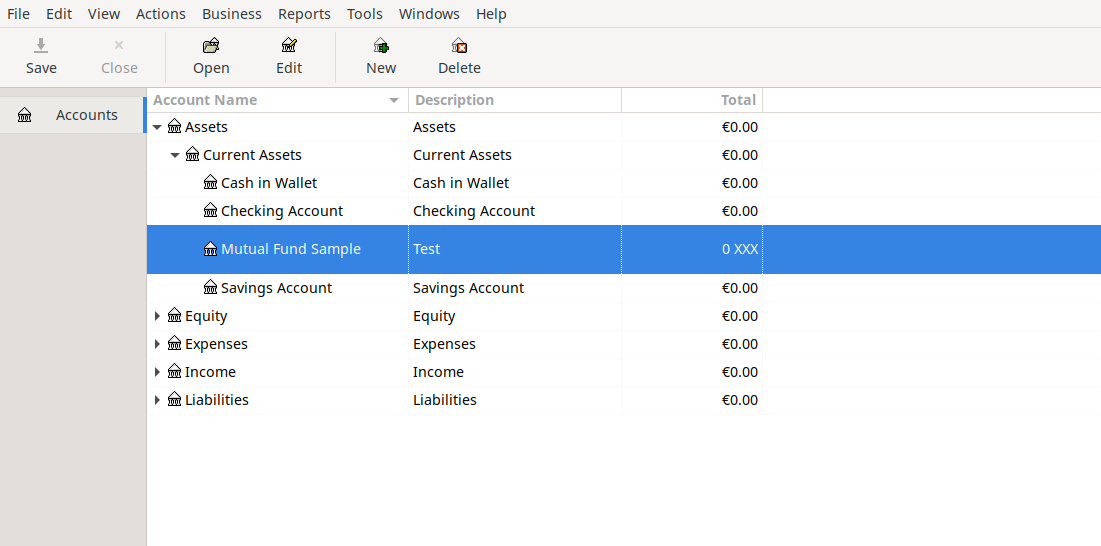Select the Assets account name
The height and width of the screenshot is (546, 1101).
(x=206, y=127)
